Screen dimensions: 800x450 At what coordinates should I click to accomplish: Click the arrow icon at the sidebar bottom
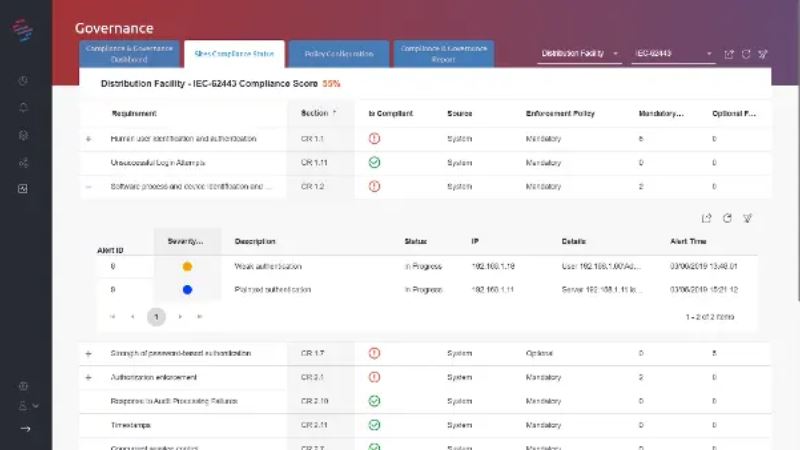click(25, 429)
